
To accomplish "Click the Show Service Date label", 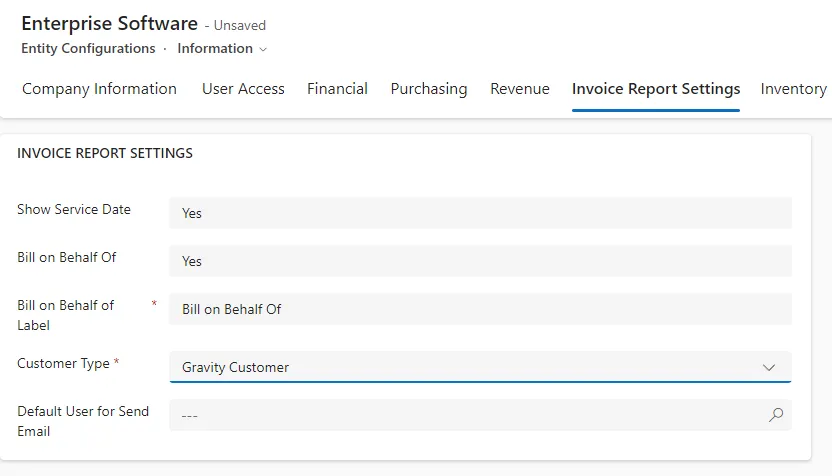I will tap(74, 209).
